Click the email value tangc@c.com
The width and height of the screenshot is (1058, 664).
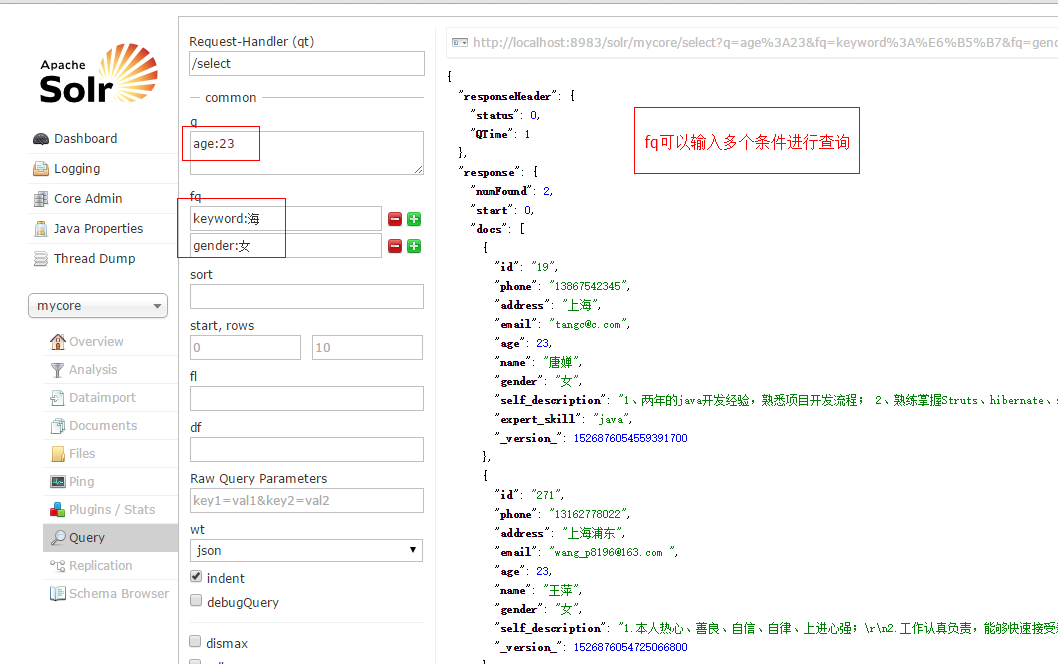coord(588,325)
